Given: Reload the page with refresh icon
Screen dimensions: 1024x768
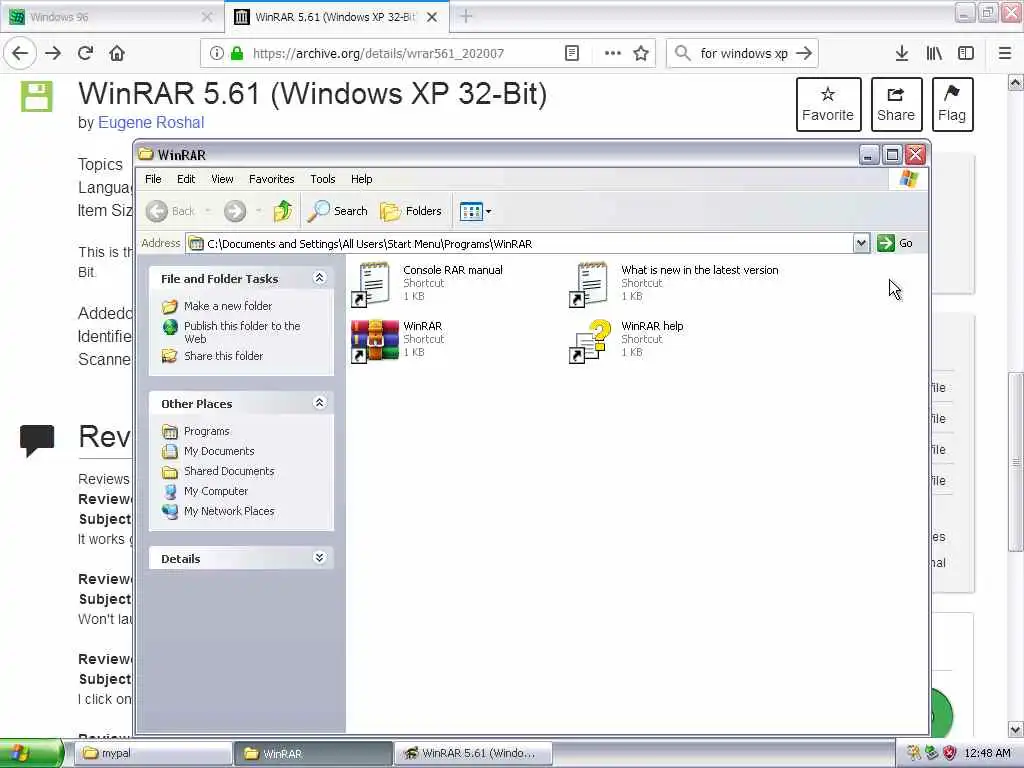Looking at the screenshot, I should (85, 54).
